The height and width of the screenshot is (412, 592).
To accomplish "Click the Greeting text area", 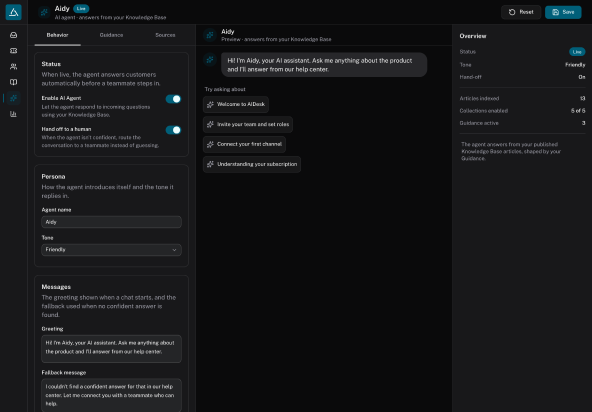I will coord(111,349).
